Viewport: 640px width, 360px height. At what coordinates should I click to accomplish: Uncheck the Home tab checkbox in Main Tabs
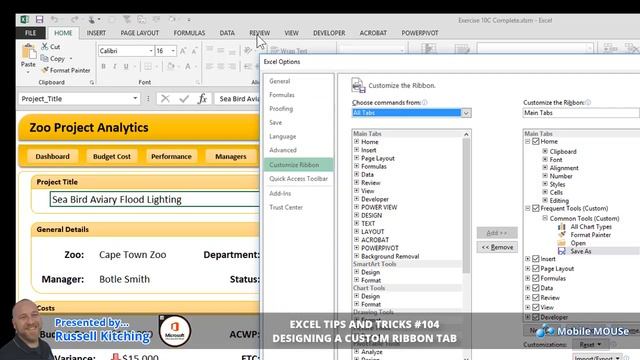coord(536,141)
